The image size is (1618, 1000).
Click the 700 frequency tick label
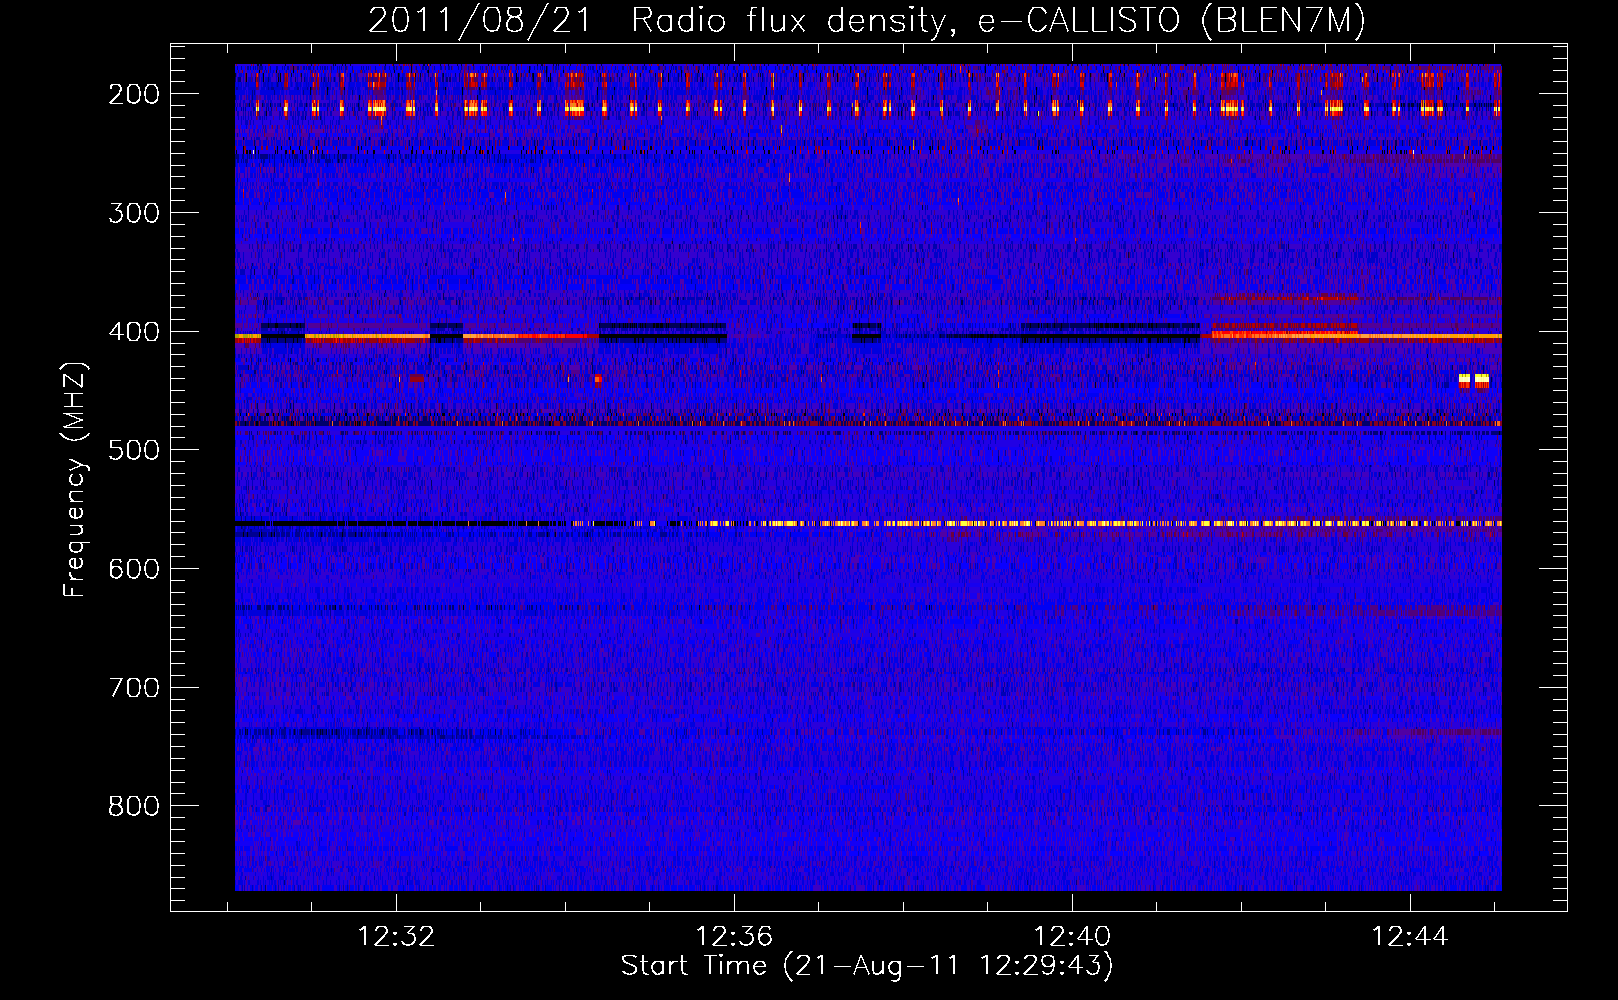point(134,688)
